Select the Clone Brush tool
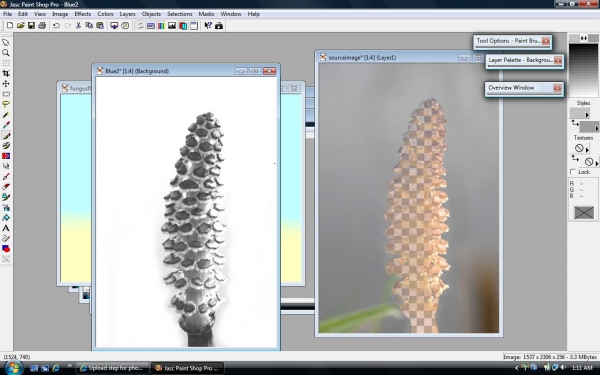 click(x=6, y=145)
